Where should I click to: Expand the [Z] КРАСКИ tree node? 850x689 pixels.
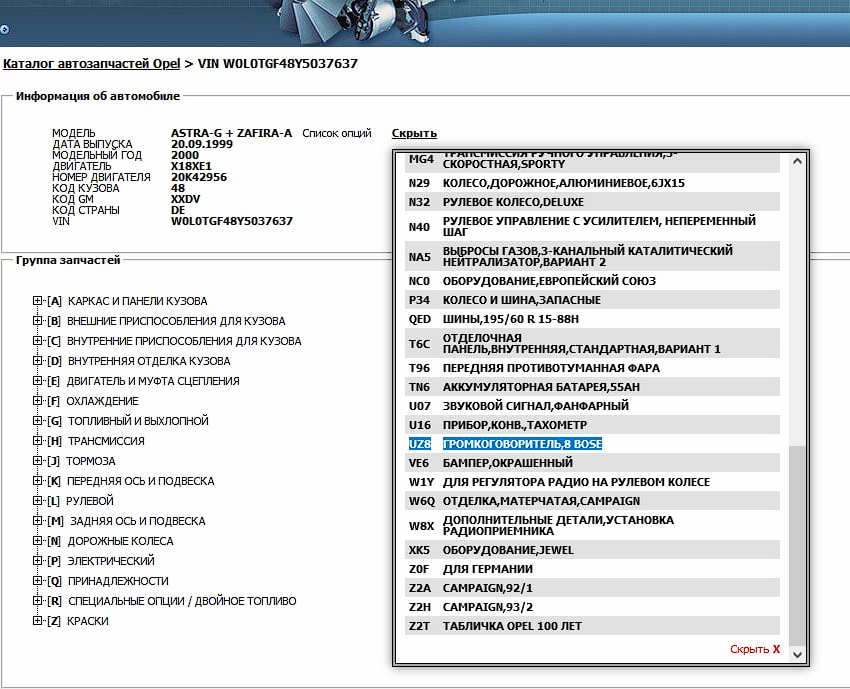[37, 621]
